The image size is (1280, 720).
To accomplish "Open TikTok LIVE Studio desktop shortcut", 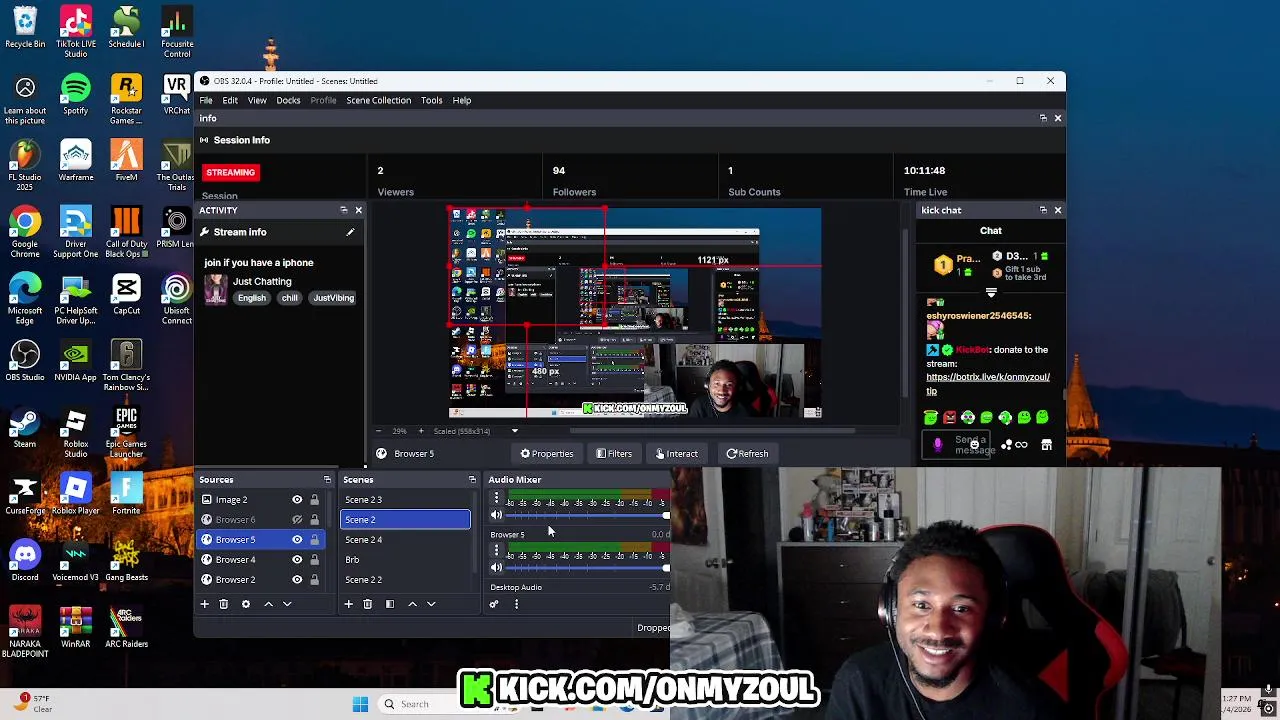I will click(x=75, y=32).
